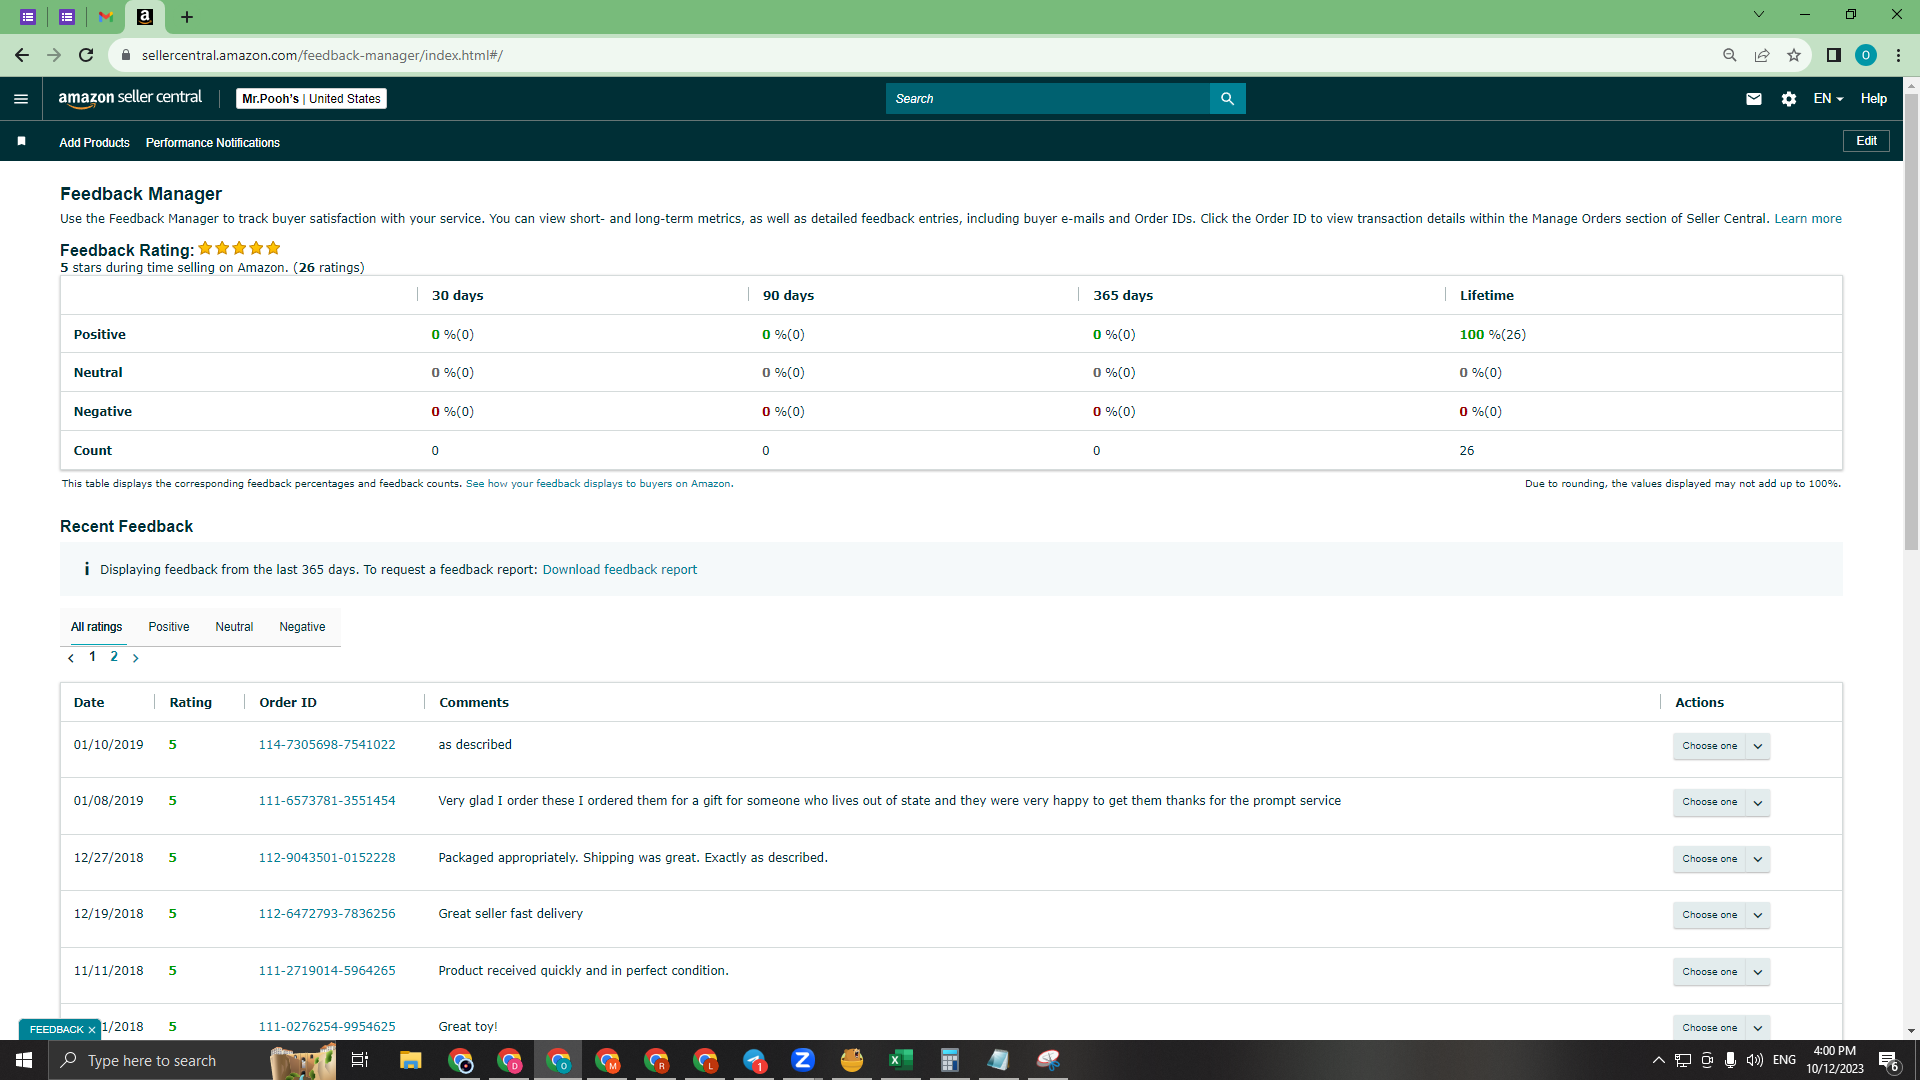
Task: Click Download feedback report link
Action: pyautogui.click(x=620, y=570)
